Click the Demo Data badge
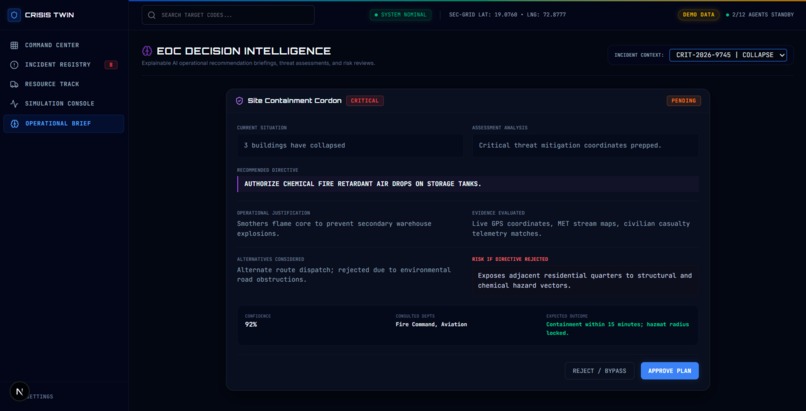Image resolution: width=806 pixels, height=411 pixels. click(x=699, y=15)
